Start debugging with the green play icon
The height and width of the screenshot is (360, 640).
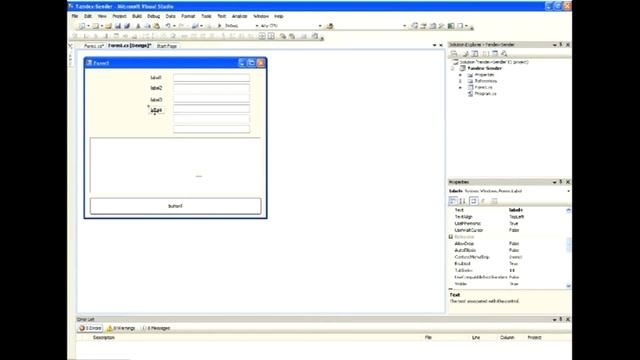[219, 26]
